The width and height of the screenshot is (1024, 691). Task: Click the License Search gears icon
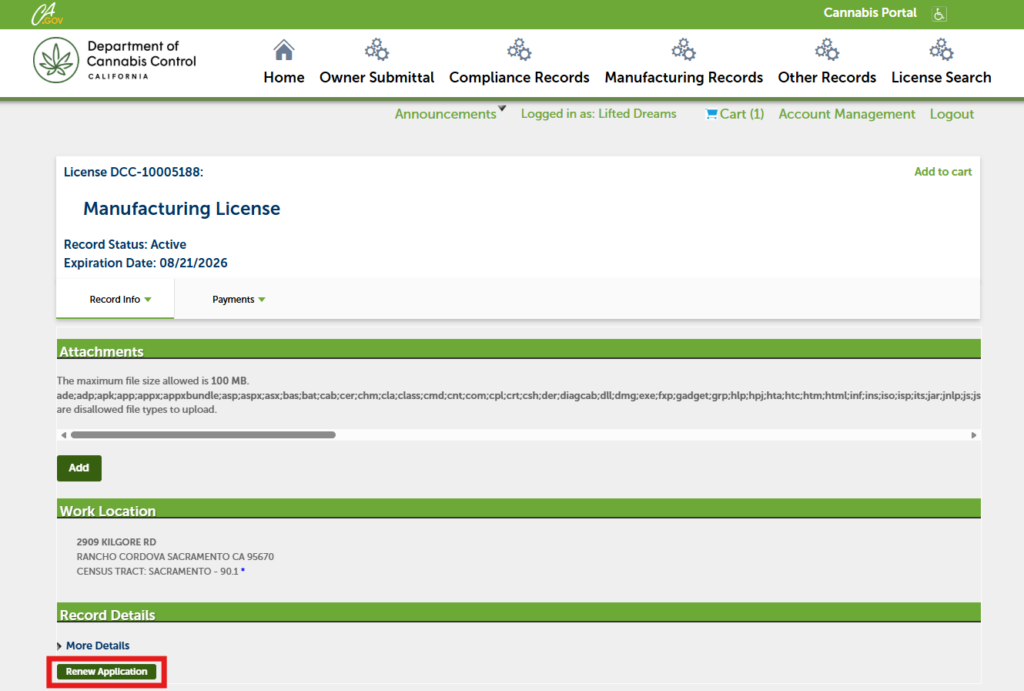click(x=941, y=50)
